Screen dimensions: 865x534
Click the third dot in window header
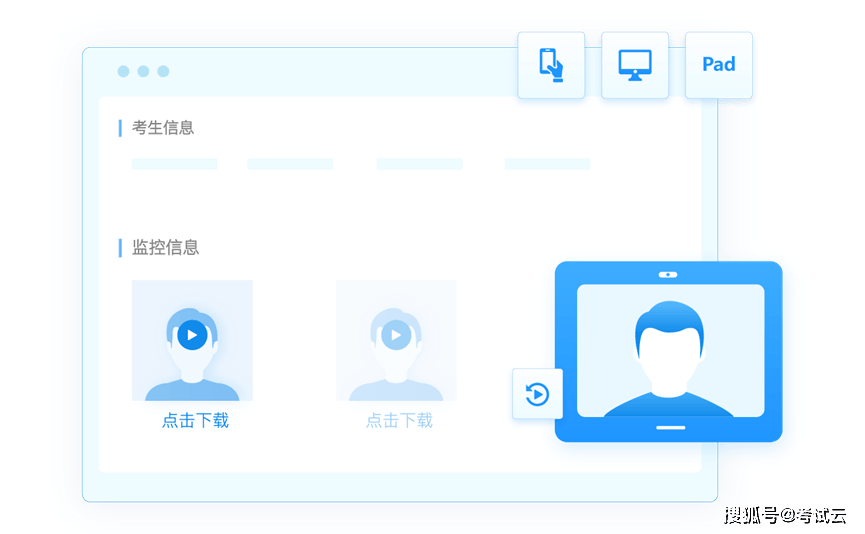(163, 71)
